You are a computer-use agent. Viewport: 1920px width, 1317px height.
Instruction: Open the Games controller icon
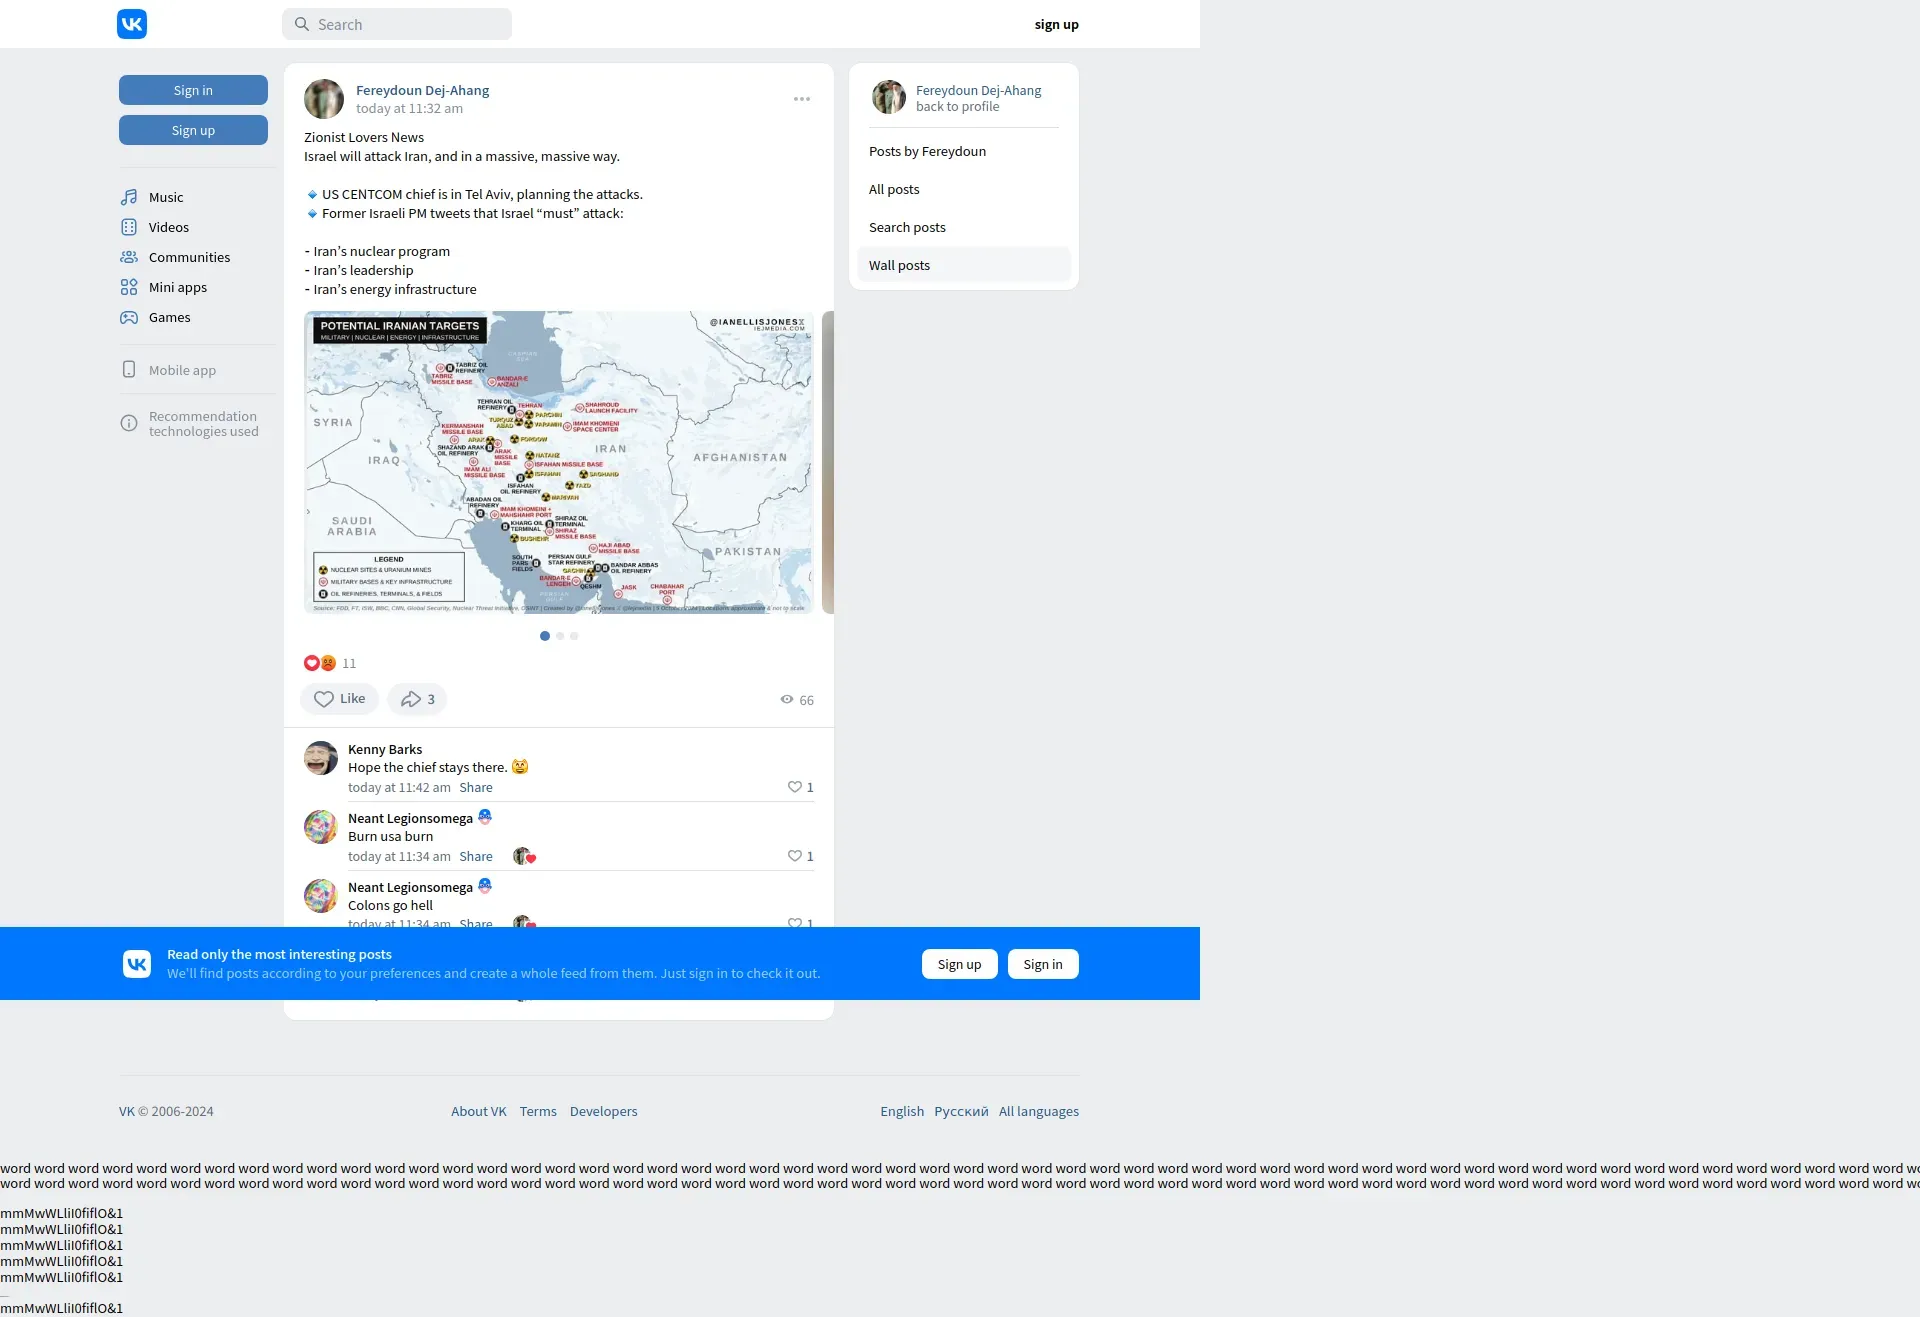[129, 317]
